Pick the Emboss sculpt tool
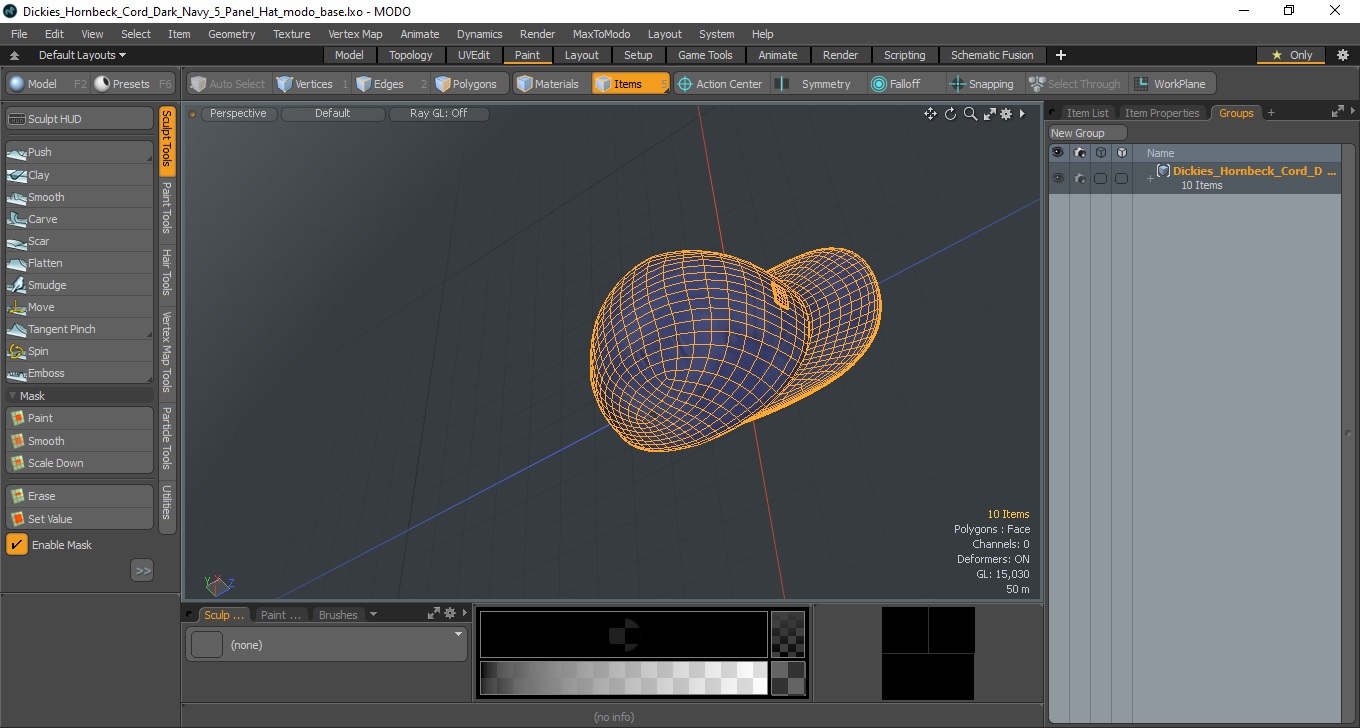Screen dimensions: 1360x728 [79, 373]
